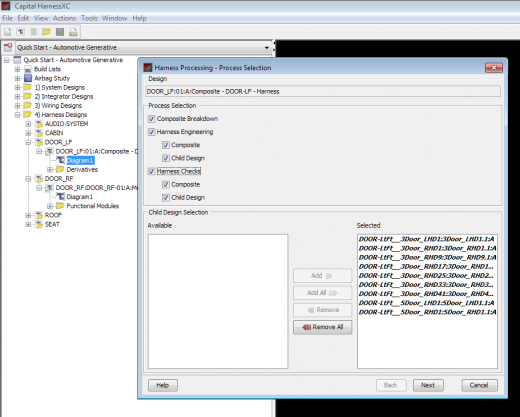Click the Integrator Designs folder icon
Screen dimensions: 520x417
[28, 96]
